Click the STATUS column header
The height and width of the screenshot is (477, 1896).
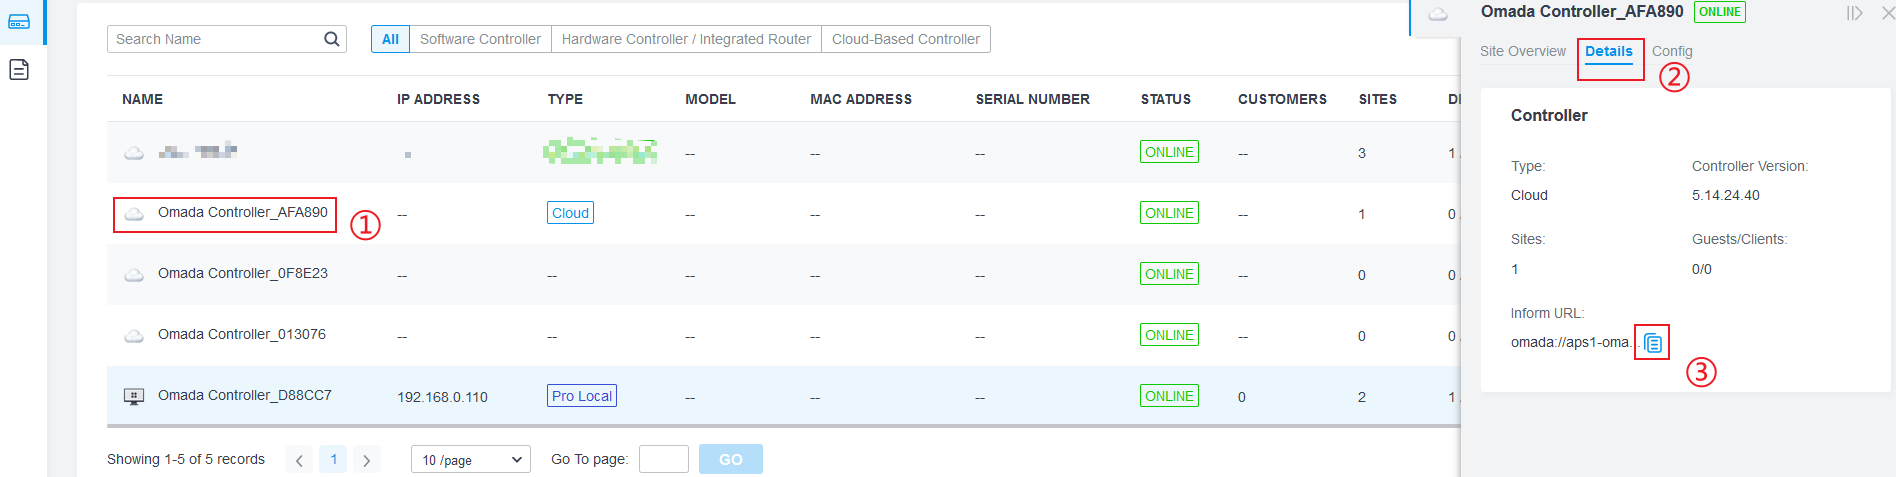click(x=1166, y=99)
